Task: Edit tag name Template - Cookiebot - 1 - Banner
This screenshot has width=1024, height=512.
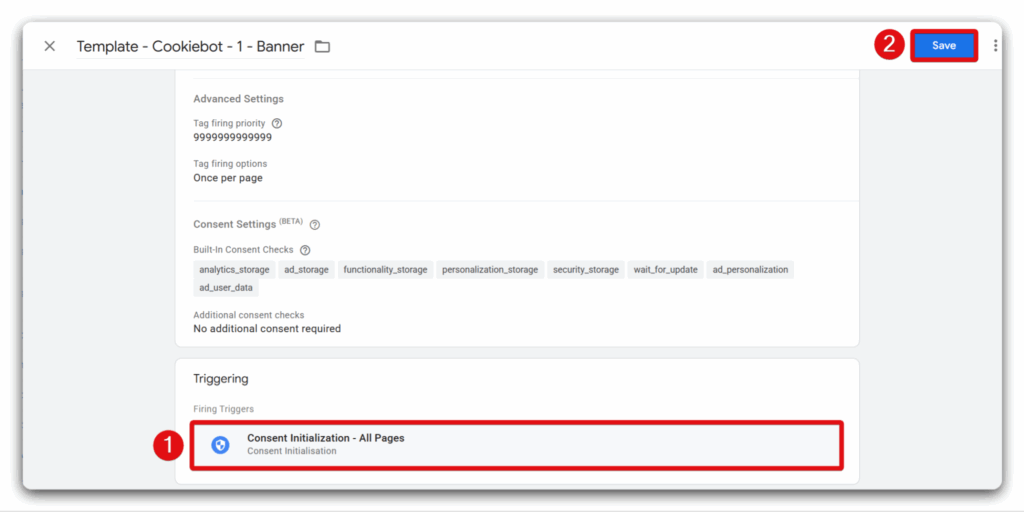Action: tap(190, 46)
